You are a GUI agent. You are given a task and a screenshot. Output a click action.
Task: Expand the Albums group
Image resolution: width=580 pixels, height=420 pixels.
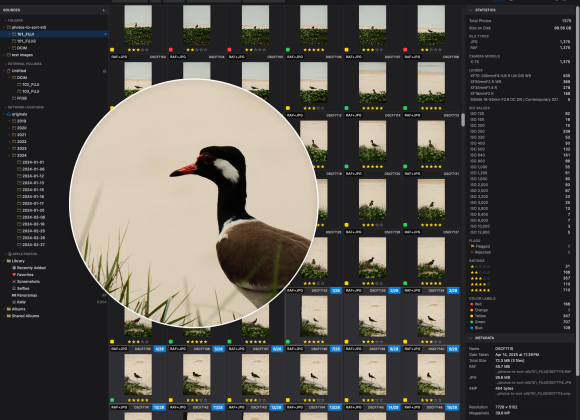click(4, 309)
